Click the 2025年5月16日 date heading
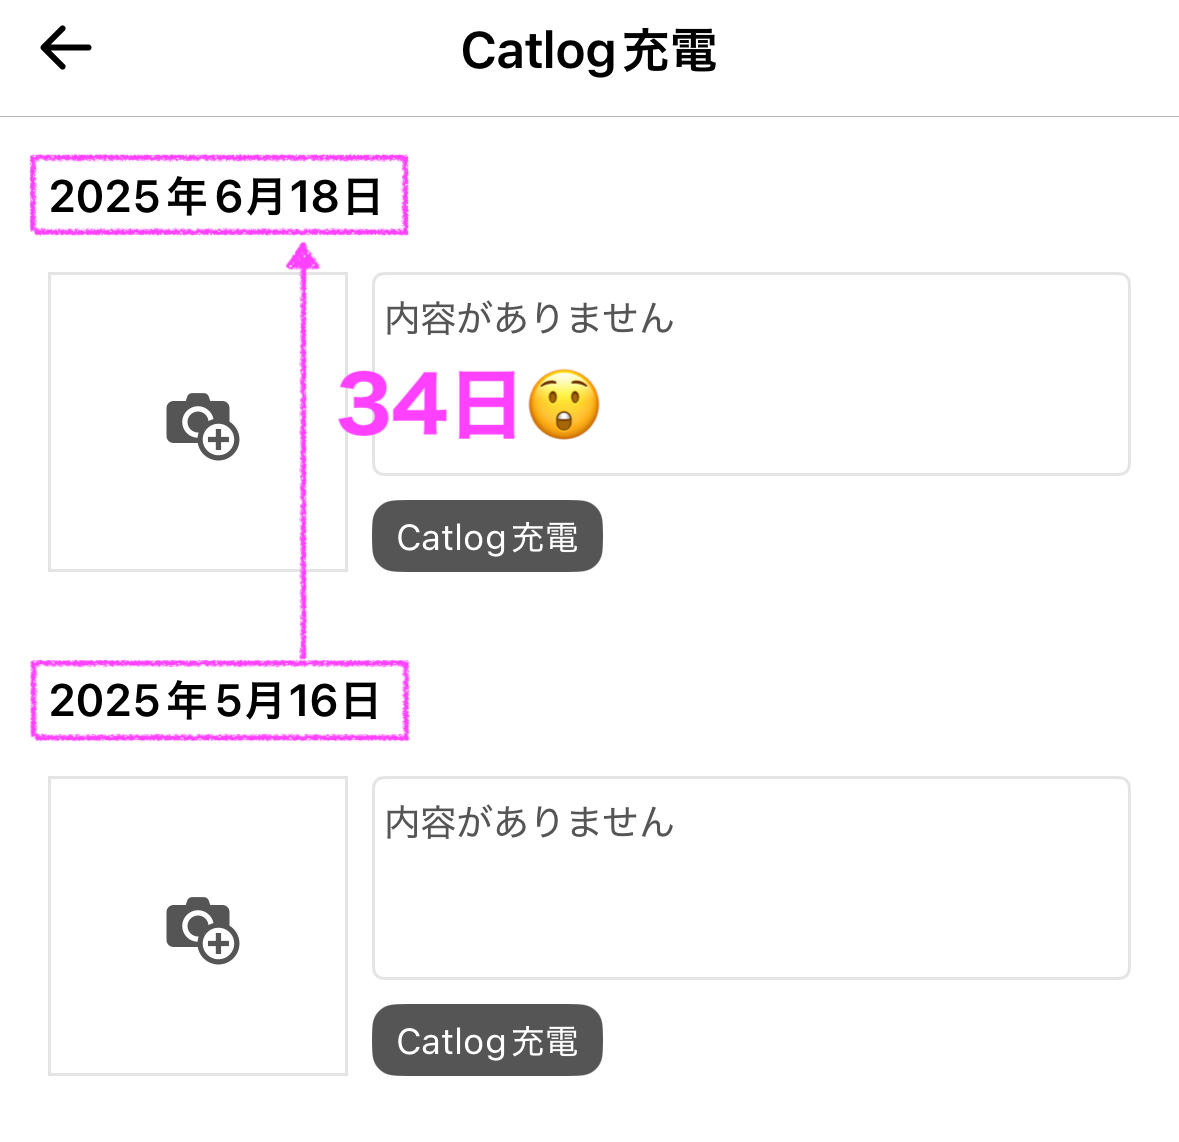Viewport: 1179px width, 1142px height. (x=215, y=701)
